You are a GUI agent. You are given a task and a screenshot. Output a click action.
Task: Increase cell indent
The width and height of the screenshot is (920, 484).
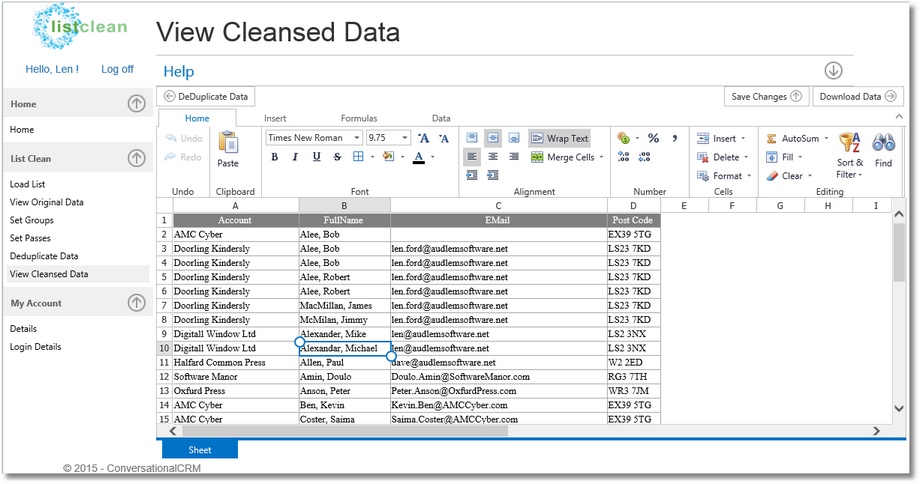tap(493, 175)
